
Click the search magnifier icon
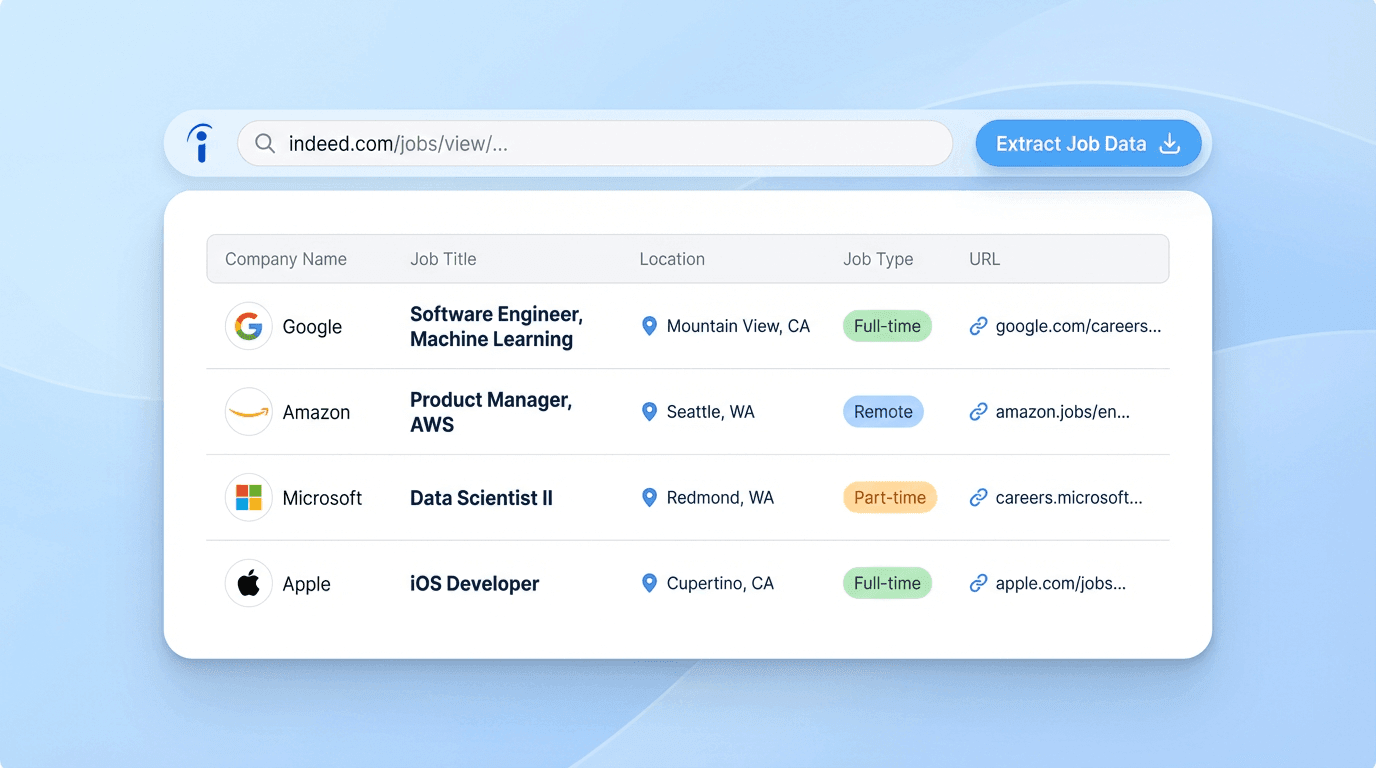(x=264, y=144)
